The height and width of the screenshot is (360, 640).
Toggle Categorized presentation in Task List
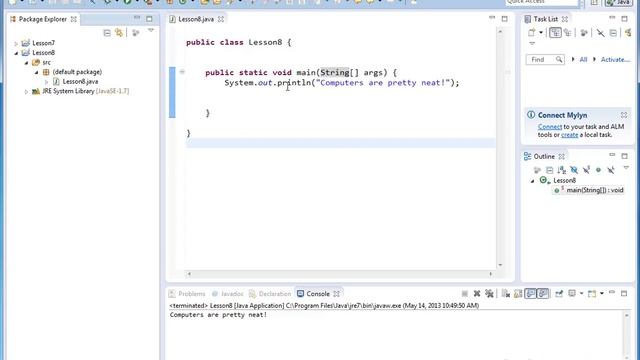tap(555, 33)
